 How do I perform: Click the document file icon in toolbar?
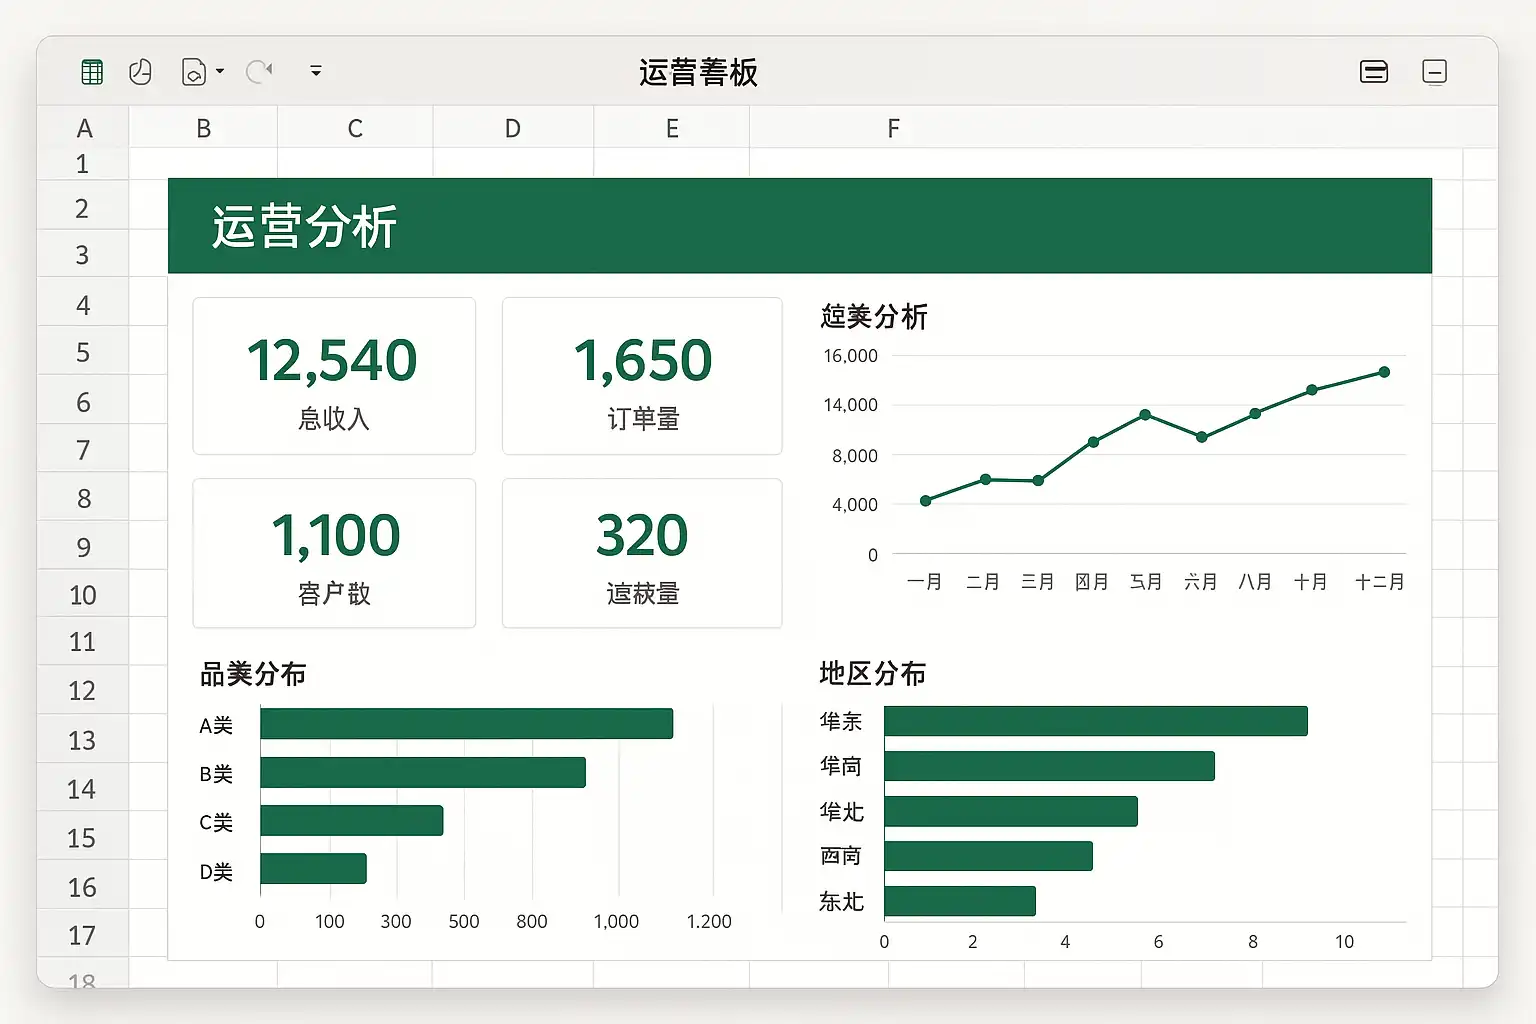tap(193, 72)
